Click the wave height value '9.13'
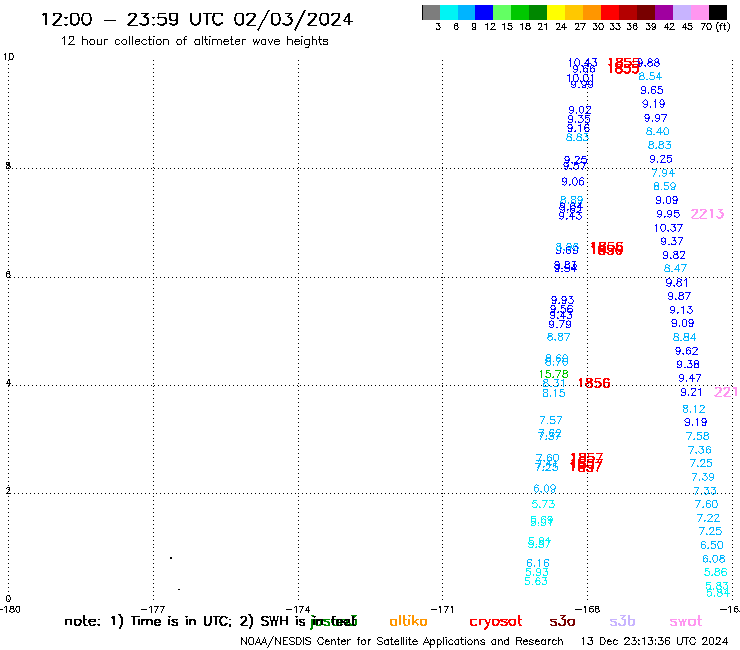The height and width of the screenshot is (650, 740). pos(681,310)
